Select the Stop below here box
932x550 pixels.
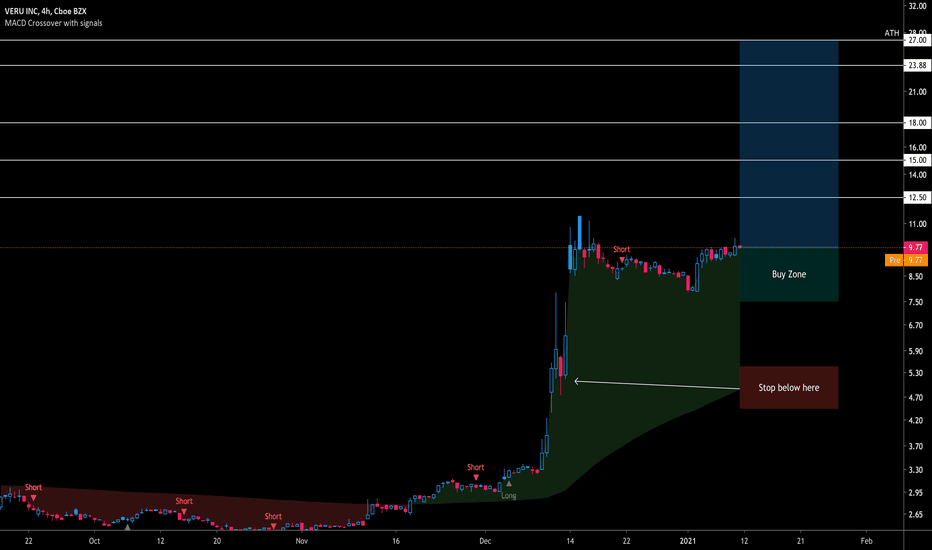pyautogui.click(x=789, y=388)
